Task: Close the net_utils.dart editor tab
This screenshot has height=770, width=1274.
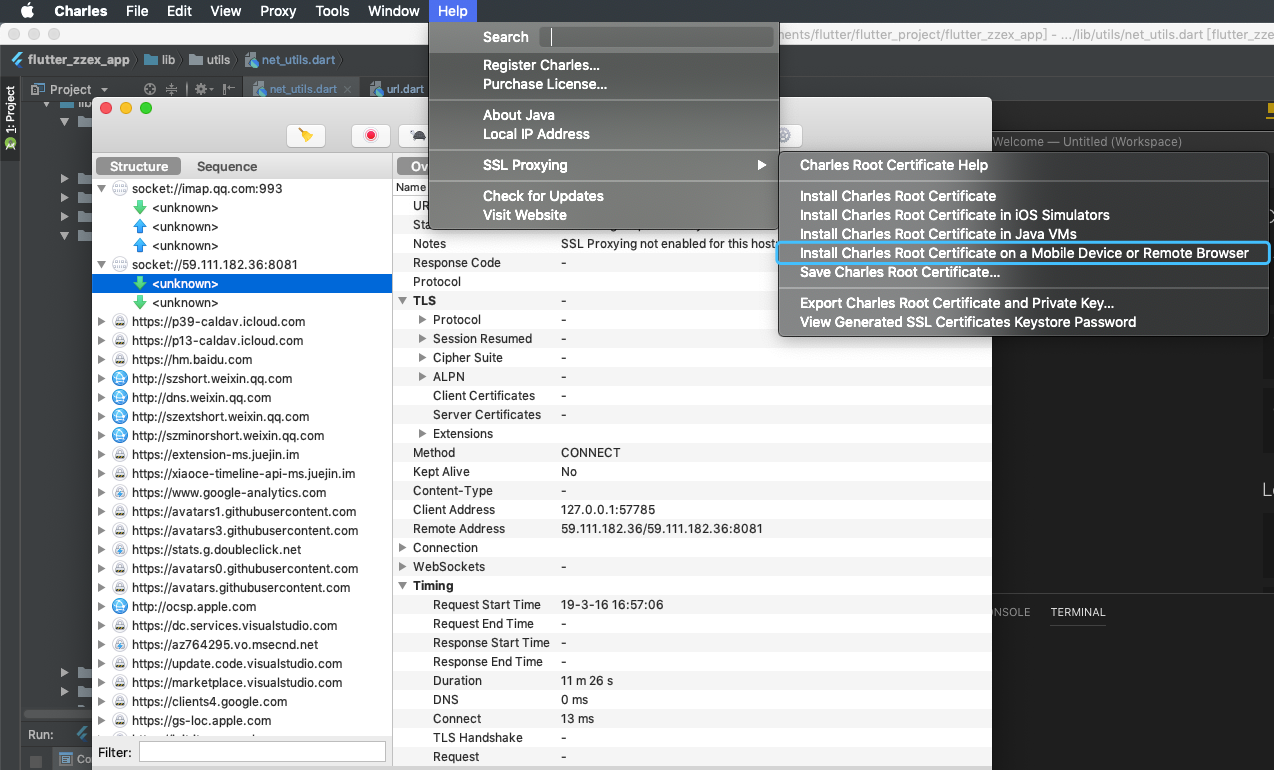Action: tap(347, 89)
